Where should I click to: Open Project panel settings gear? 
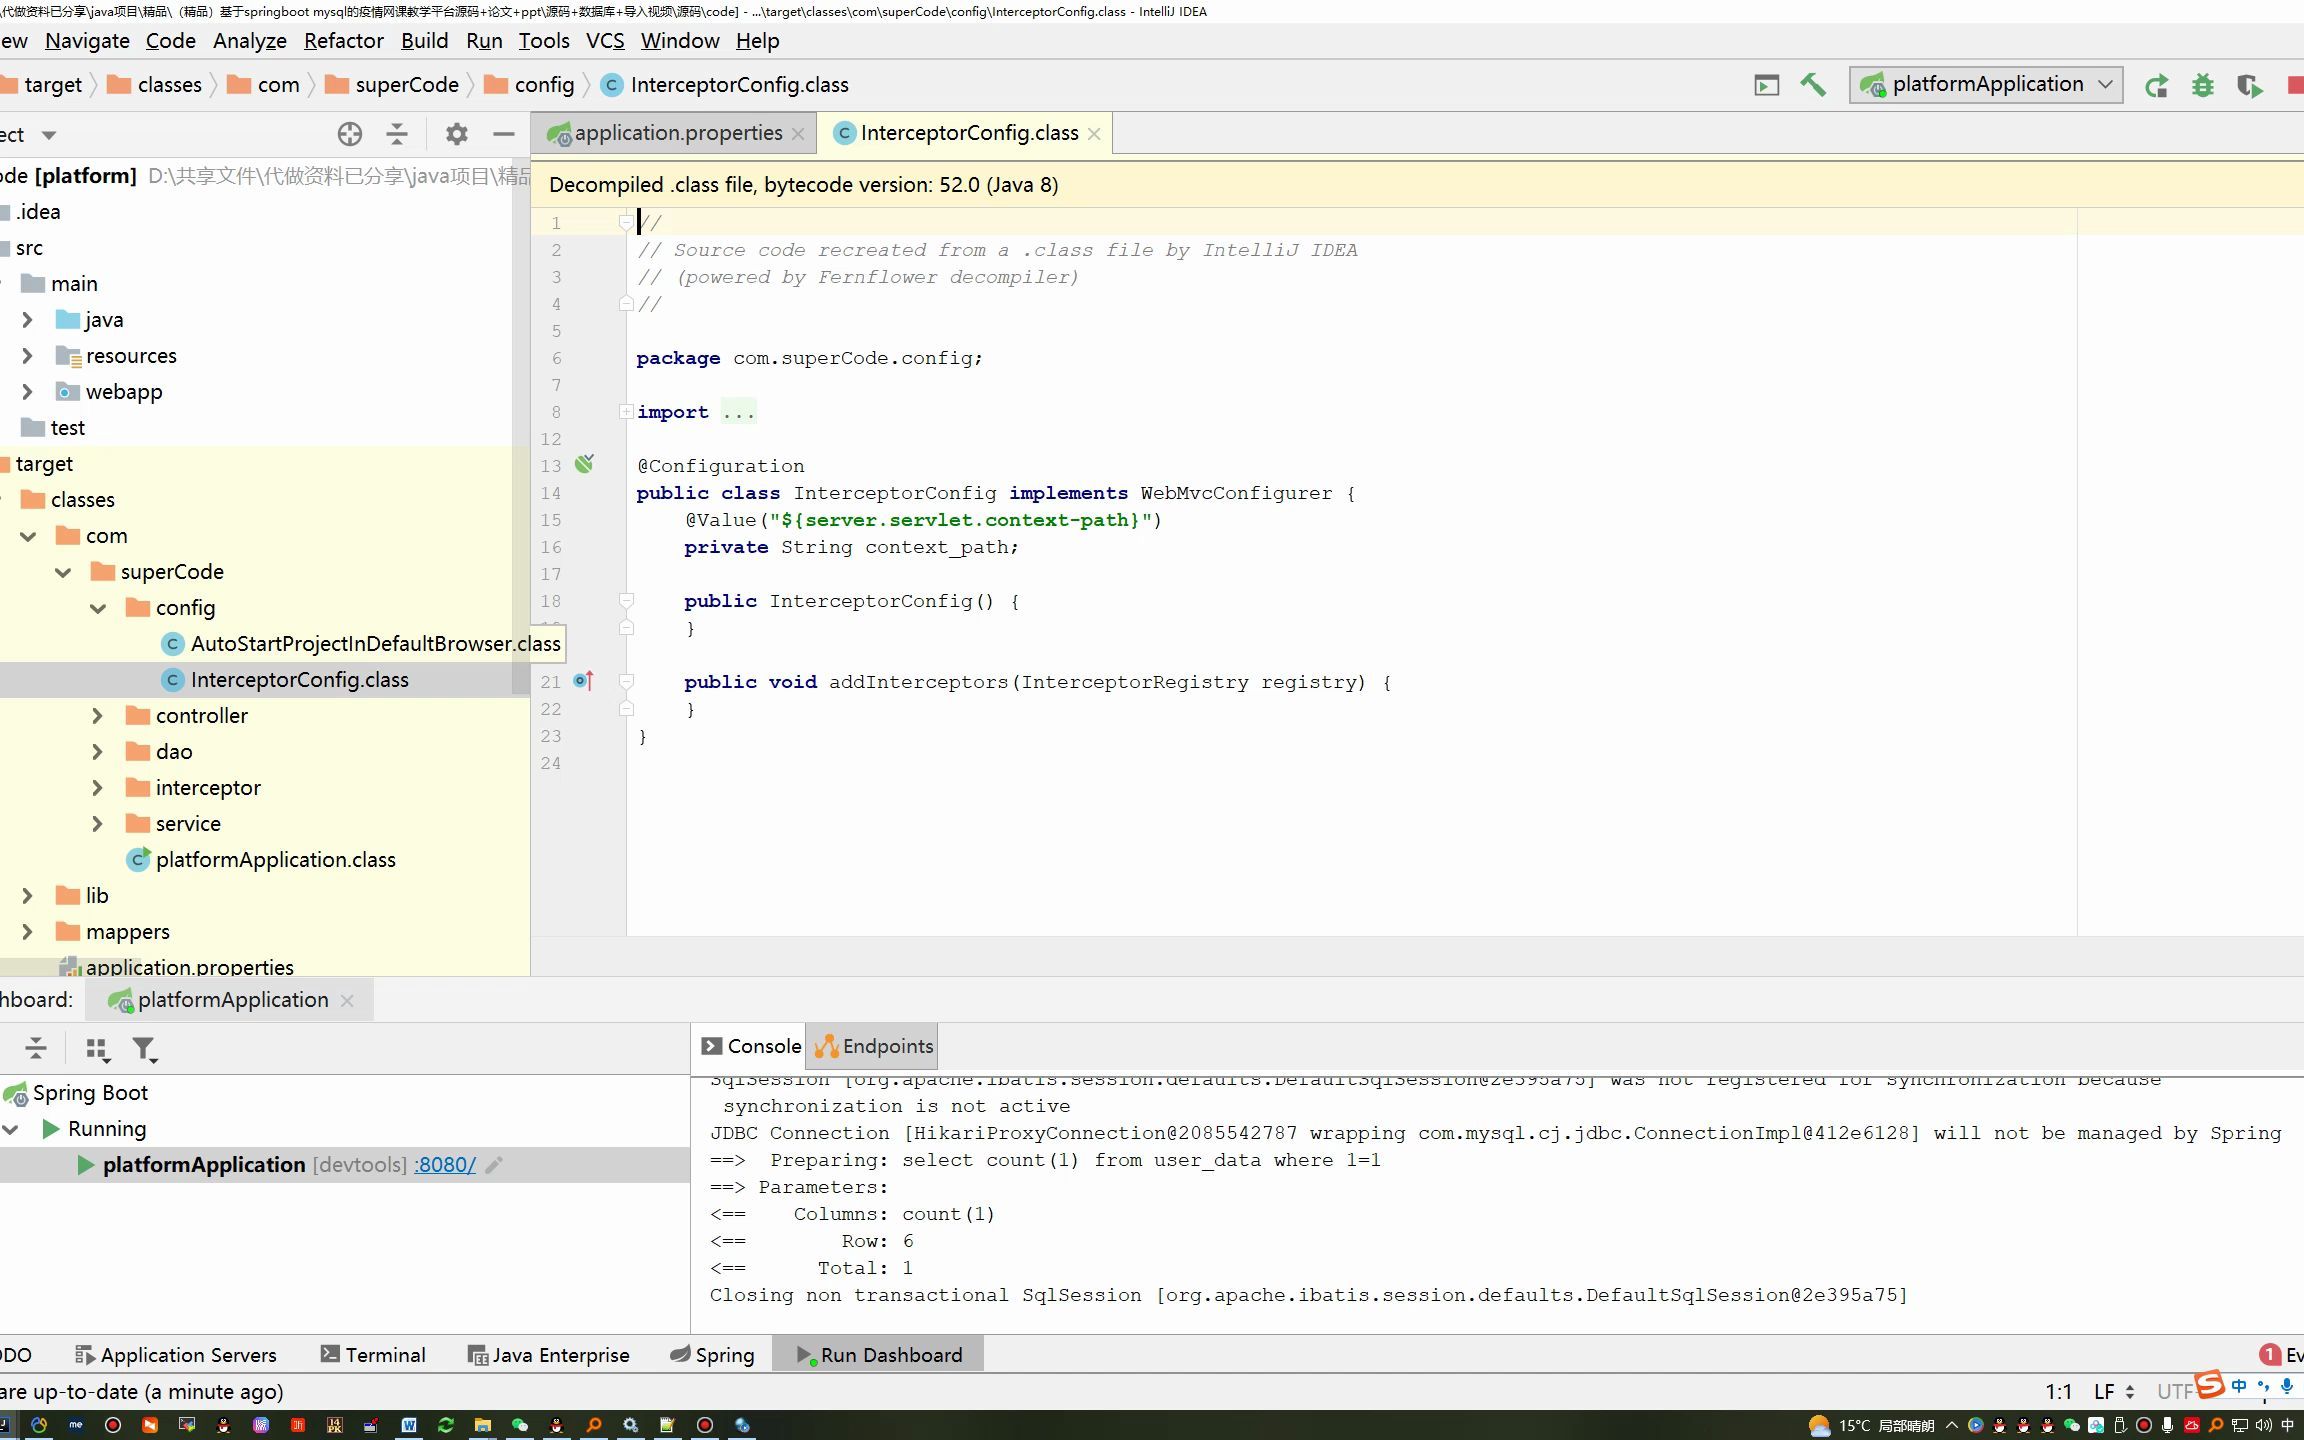[456, 134]
